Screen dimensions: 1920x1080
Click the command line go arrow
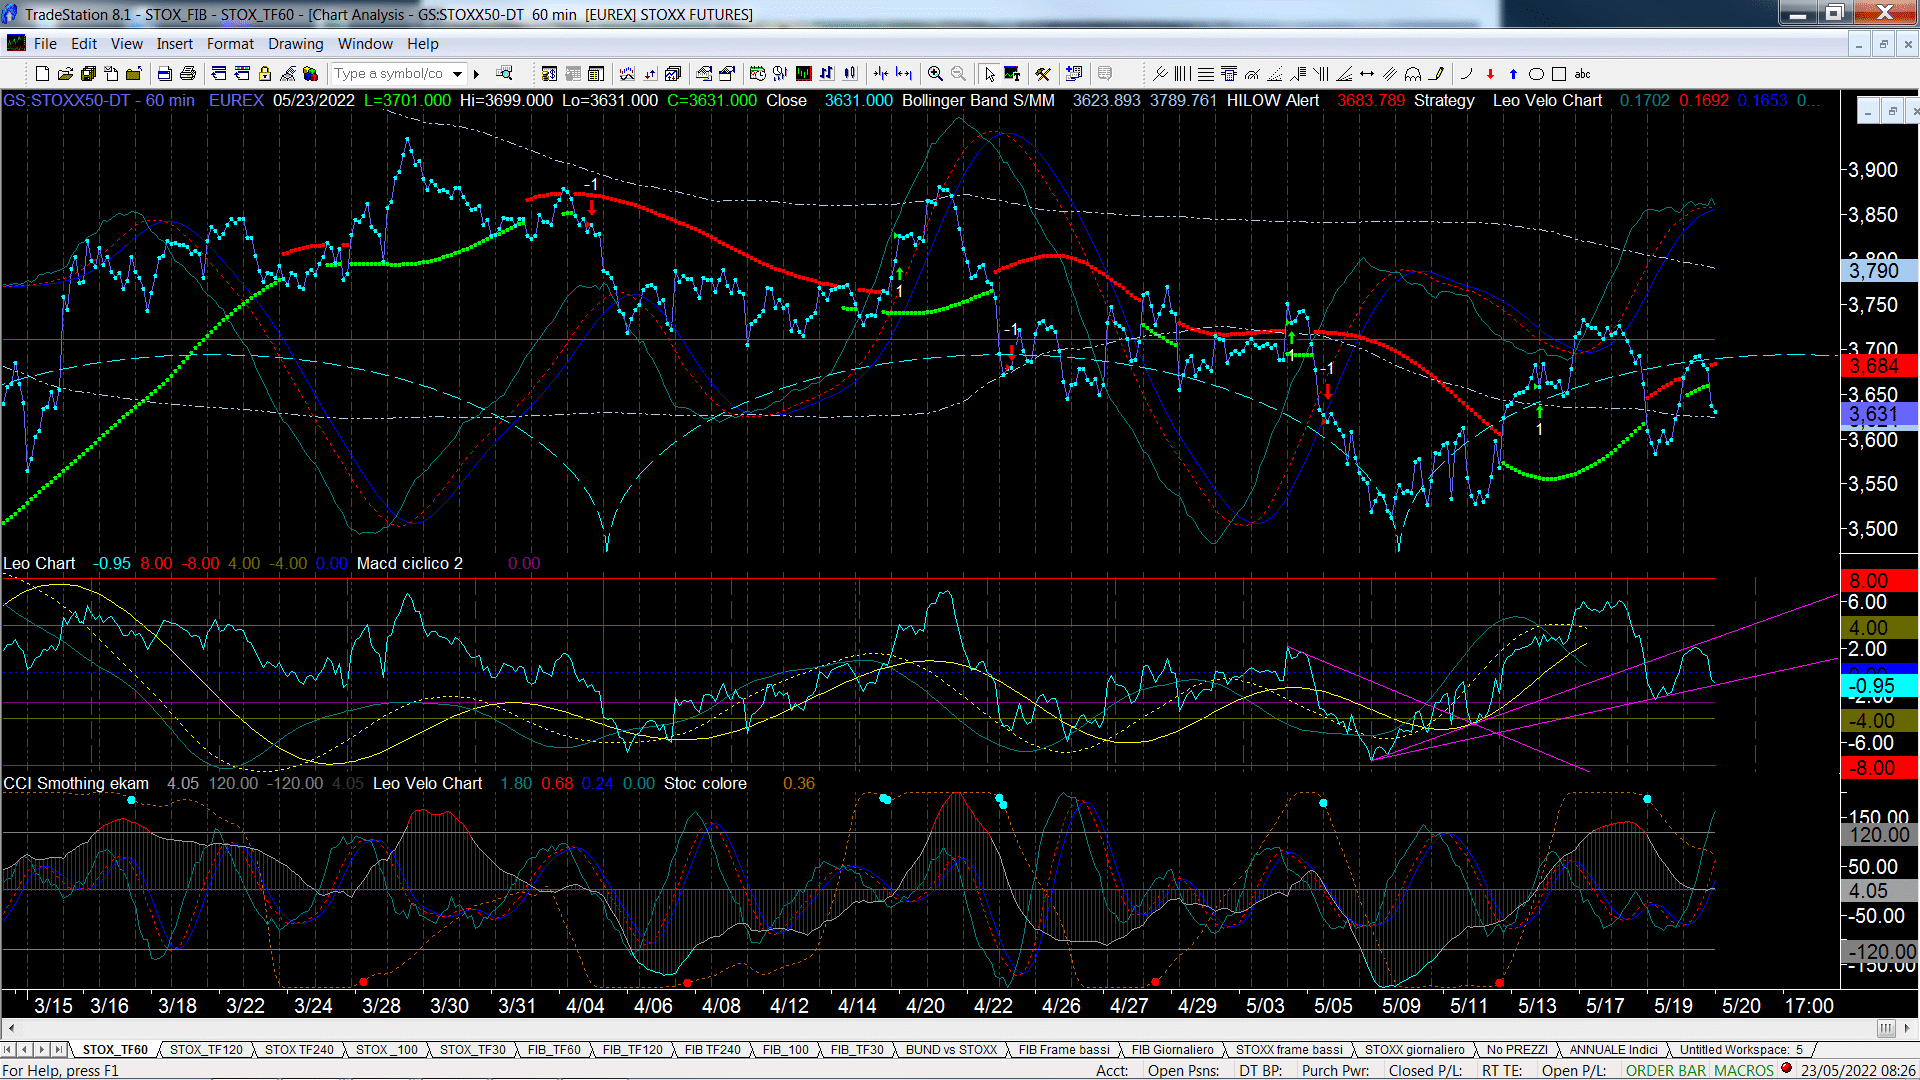pos(477,74)
